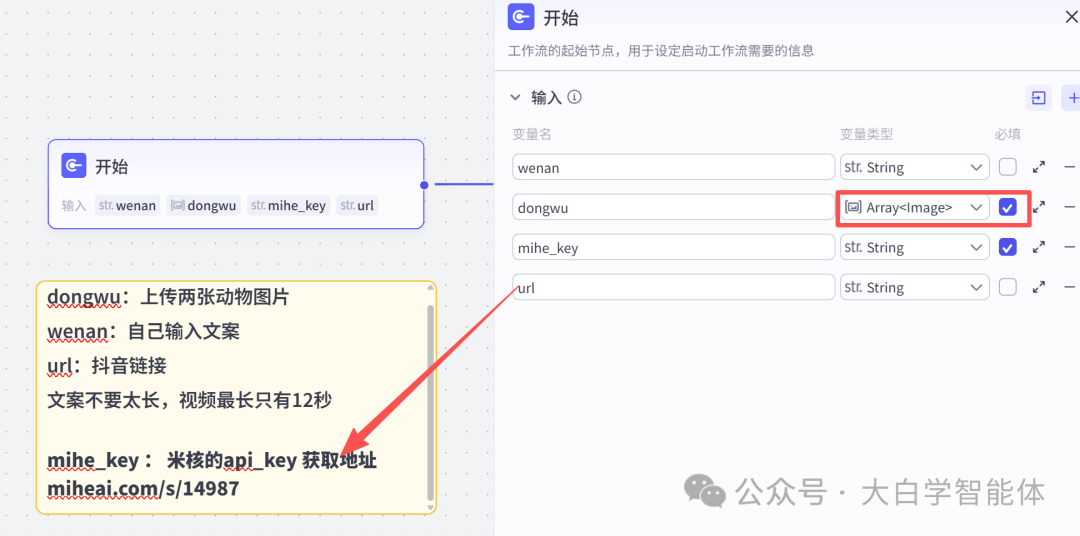Click the mihe_key tag on Start node card
Viewport: 1080px width, 536px height.
click(289, 205)
